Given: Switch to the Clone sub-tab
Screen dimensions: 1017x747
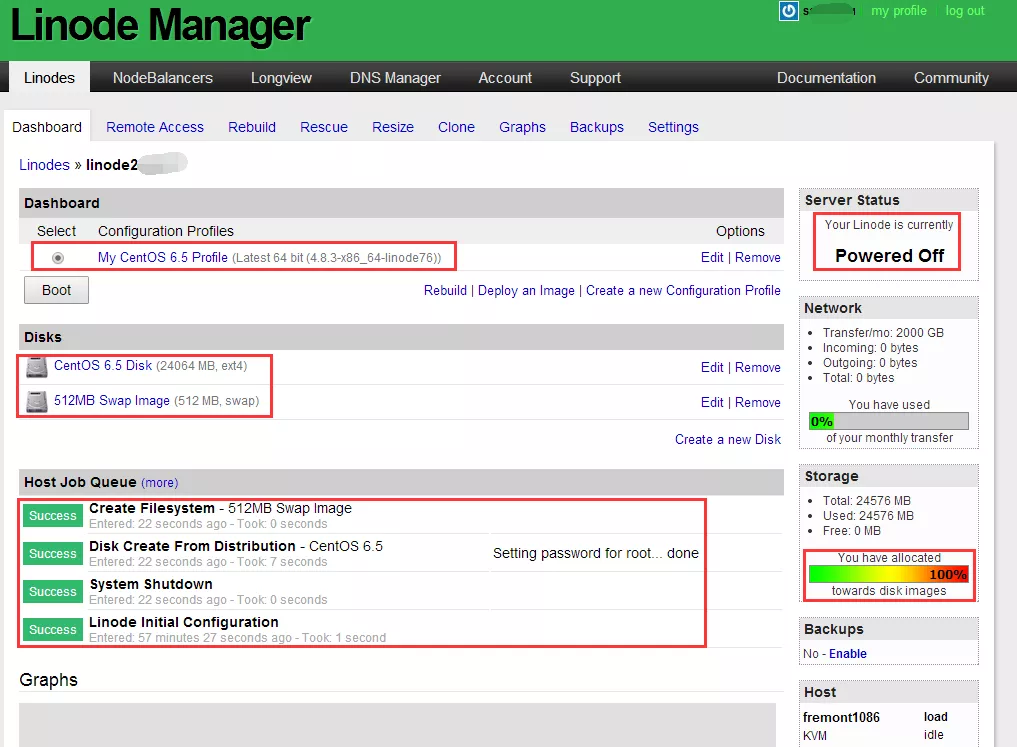Looking at the screenshot, I should click(x=456, y=127).
